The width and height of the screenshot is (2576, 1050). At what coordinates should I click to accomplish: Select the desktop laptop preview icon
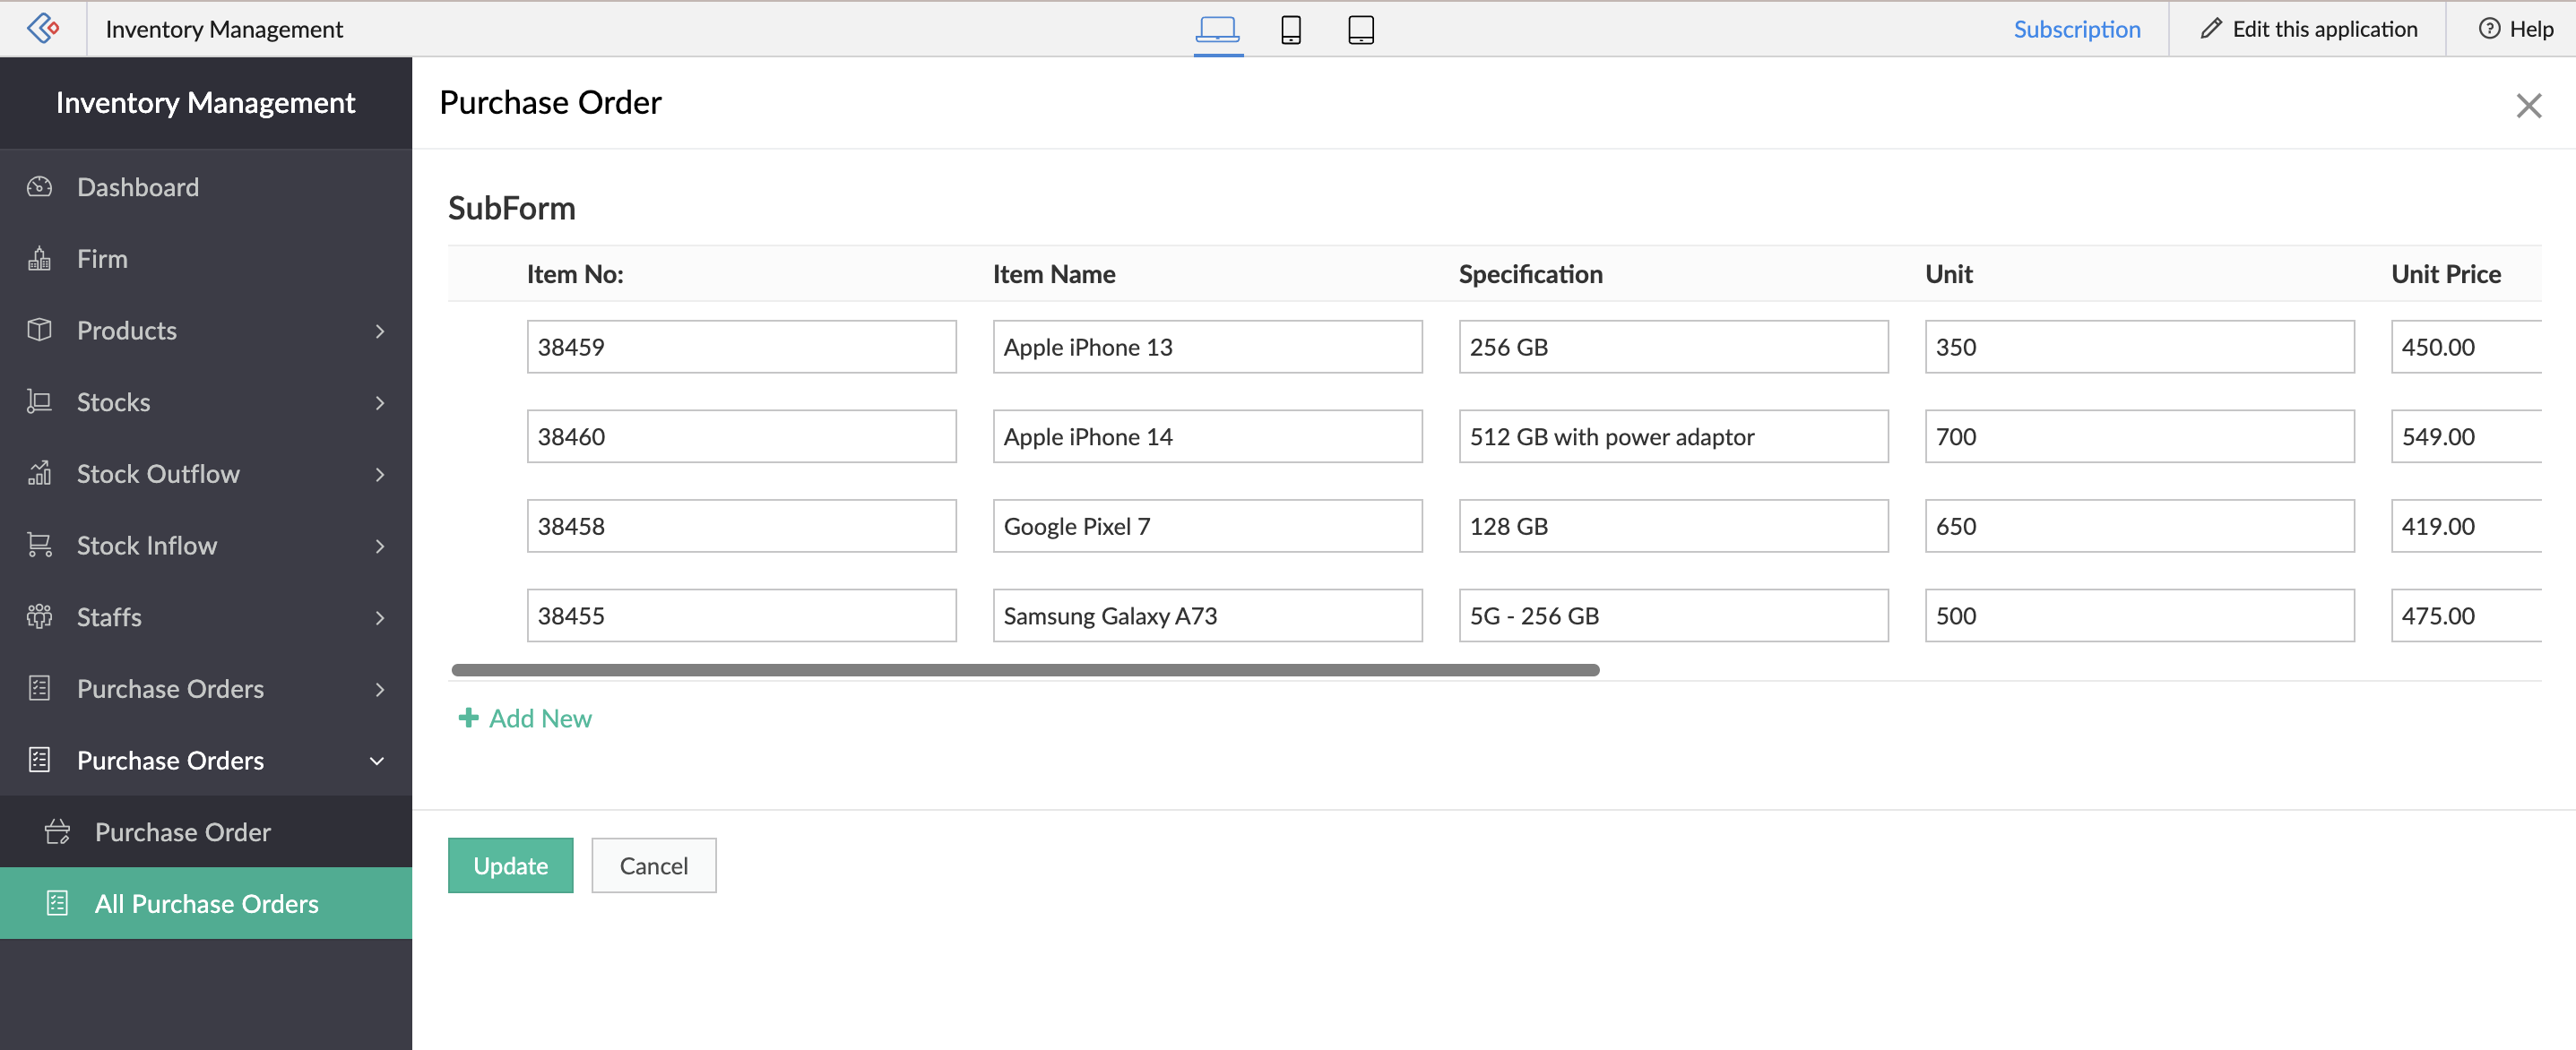(x=1217, y=29)
